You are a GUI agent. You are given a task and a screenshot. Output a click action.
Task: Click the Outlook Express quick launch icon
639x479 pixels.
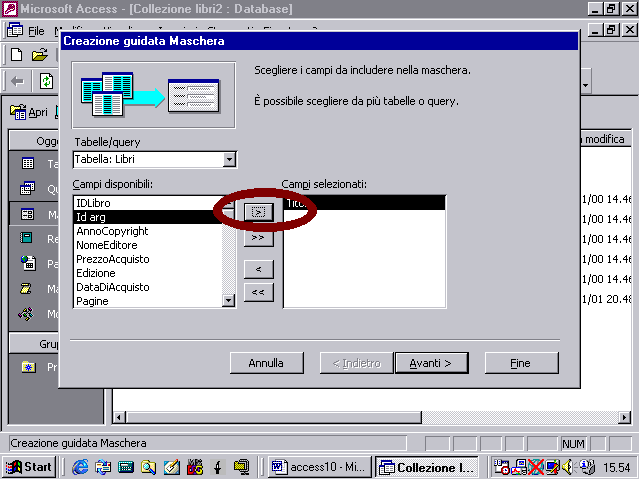(x=103, y=467)
